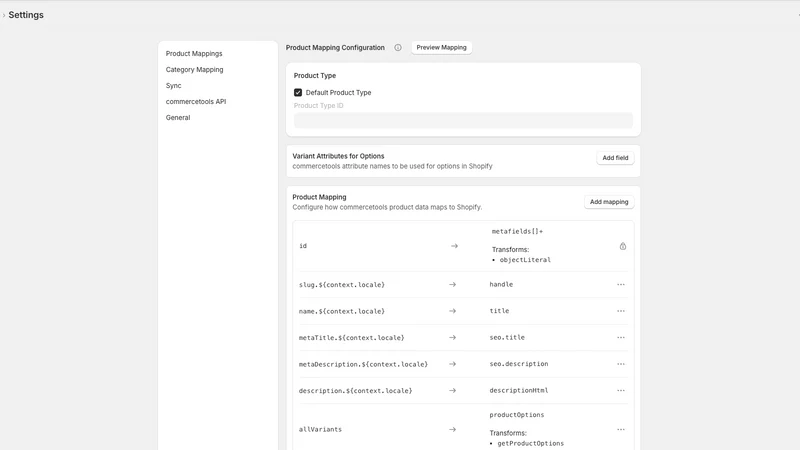Open the three-dot menu for the title mapping
The height and width of the screenshot is (450, 800).
pos(620,311)
